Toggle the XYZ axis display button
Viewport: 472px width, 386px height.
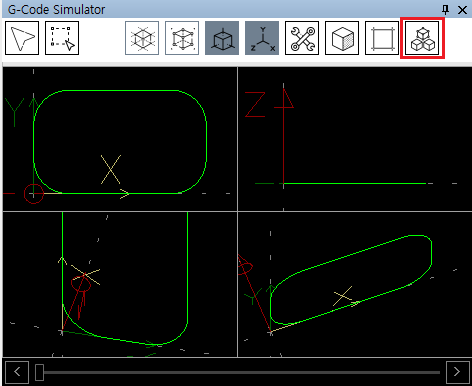click(x=262, y=38)
